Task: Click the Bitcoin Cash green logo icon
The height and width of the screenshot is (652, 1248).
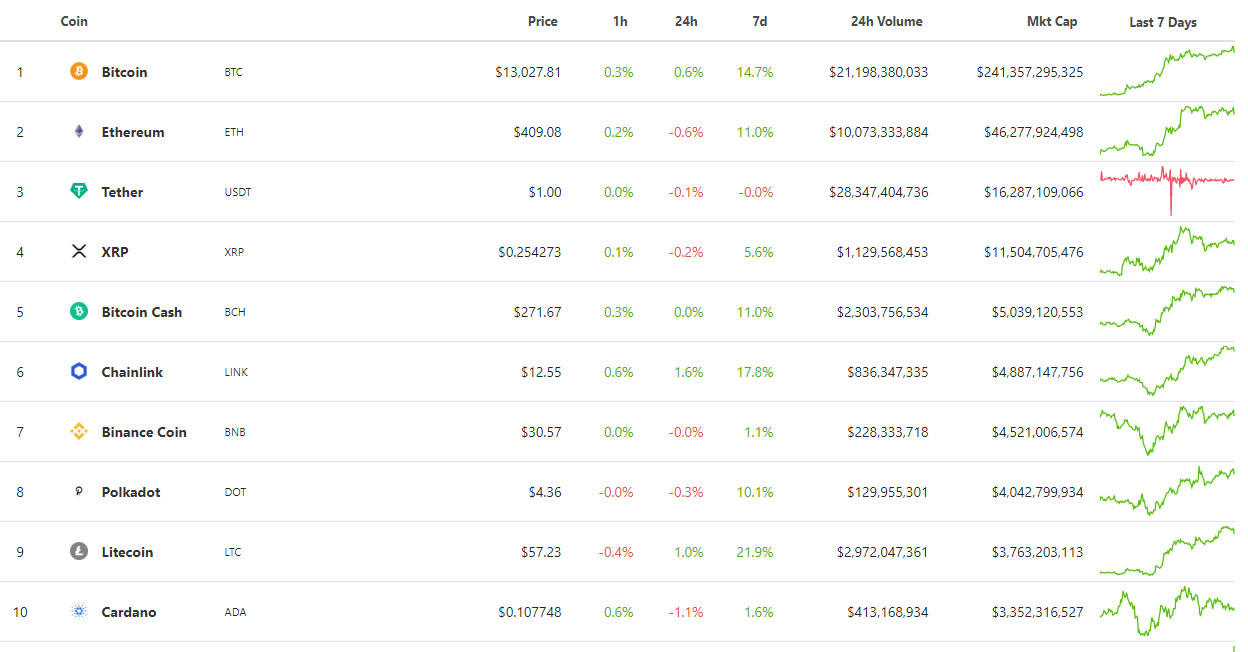Action: click(79, 312)
